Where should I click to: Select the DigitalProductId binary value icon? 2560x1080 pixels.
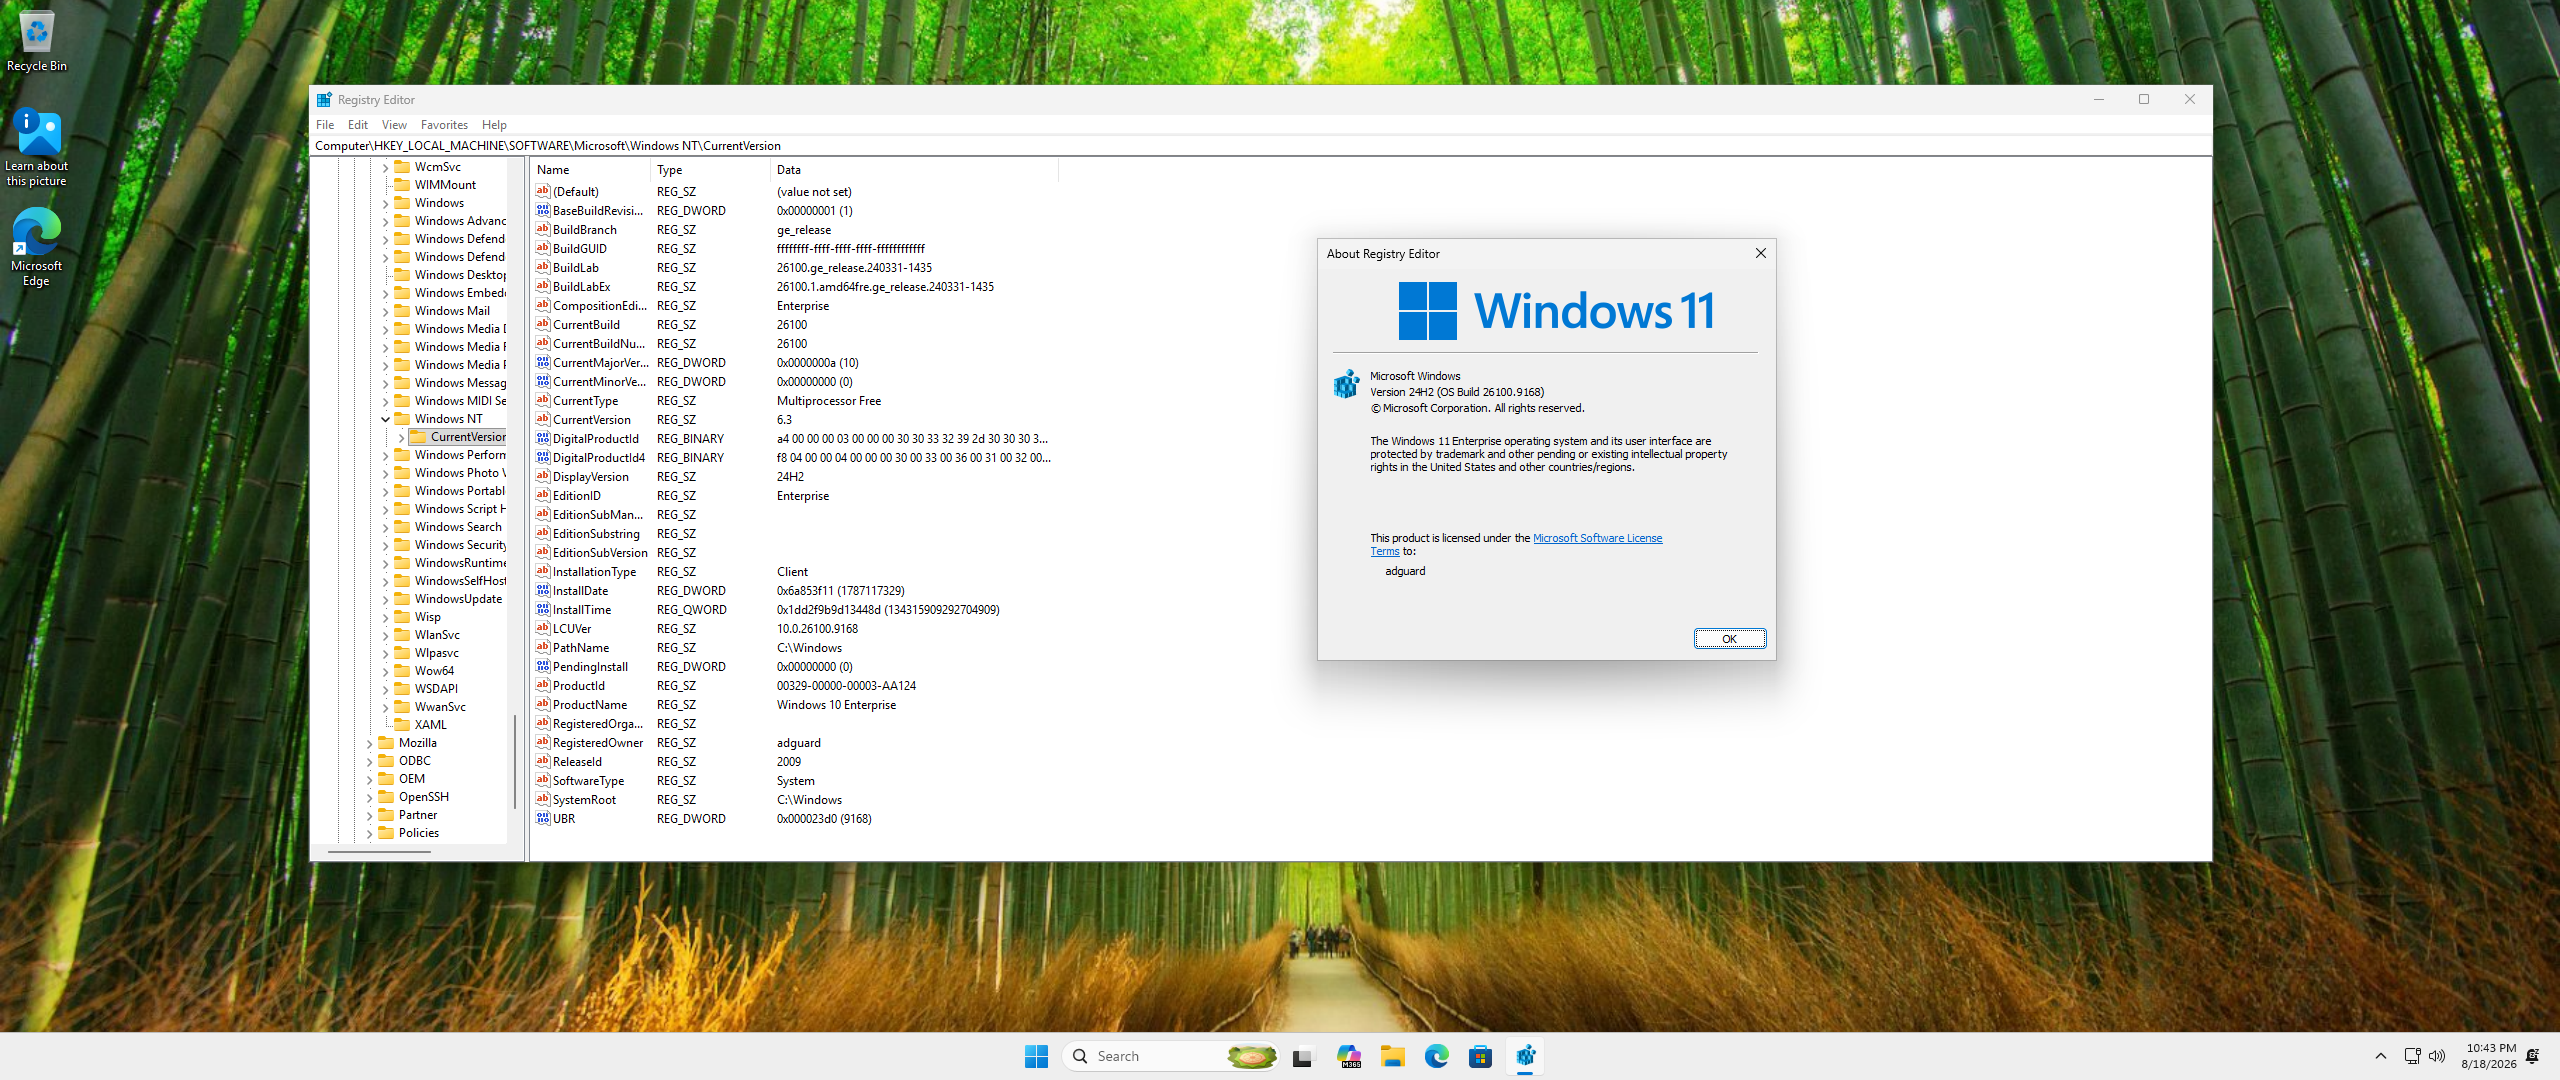(x=543, y=438)
